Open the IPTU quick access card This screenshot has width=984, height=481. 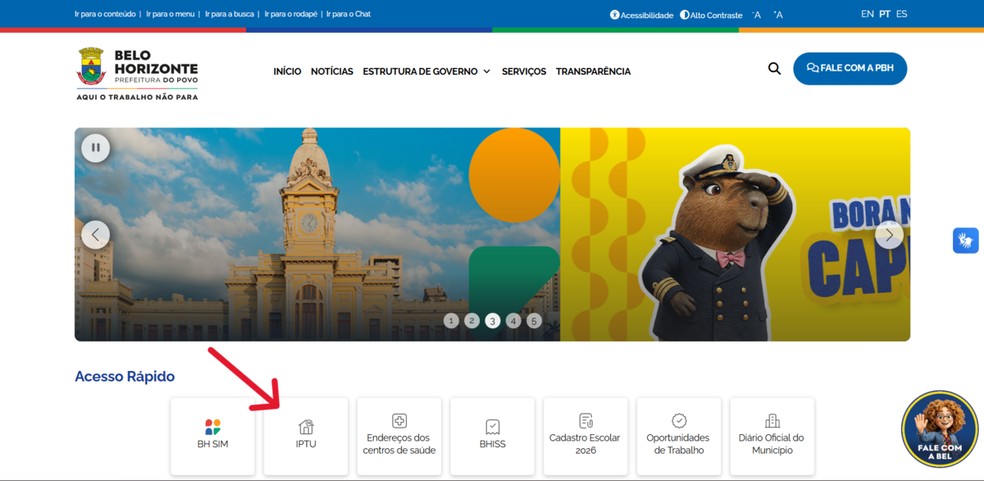pos(306,436)
